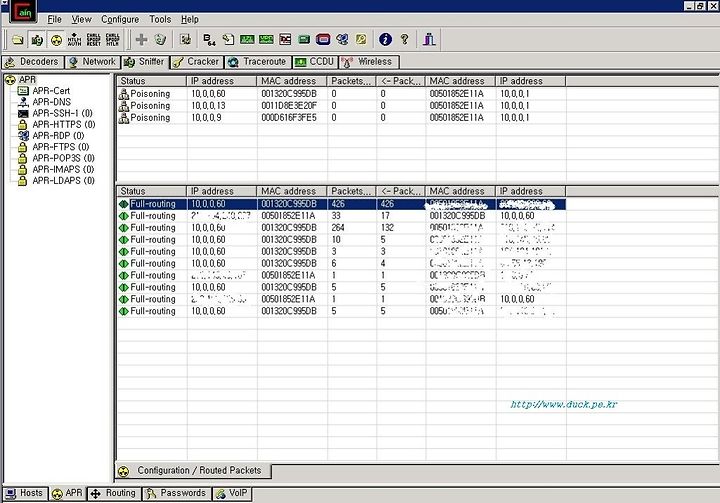Select APR-IMAPS (0) in the tree
The image size is (720, 503).
pos(63,170)
